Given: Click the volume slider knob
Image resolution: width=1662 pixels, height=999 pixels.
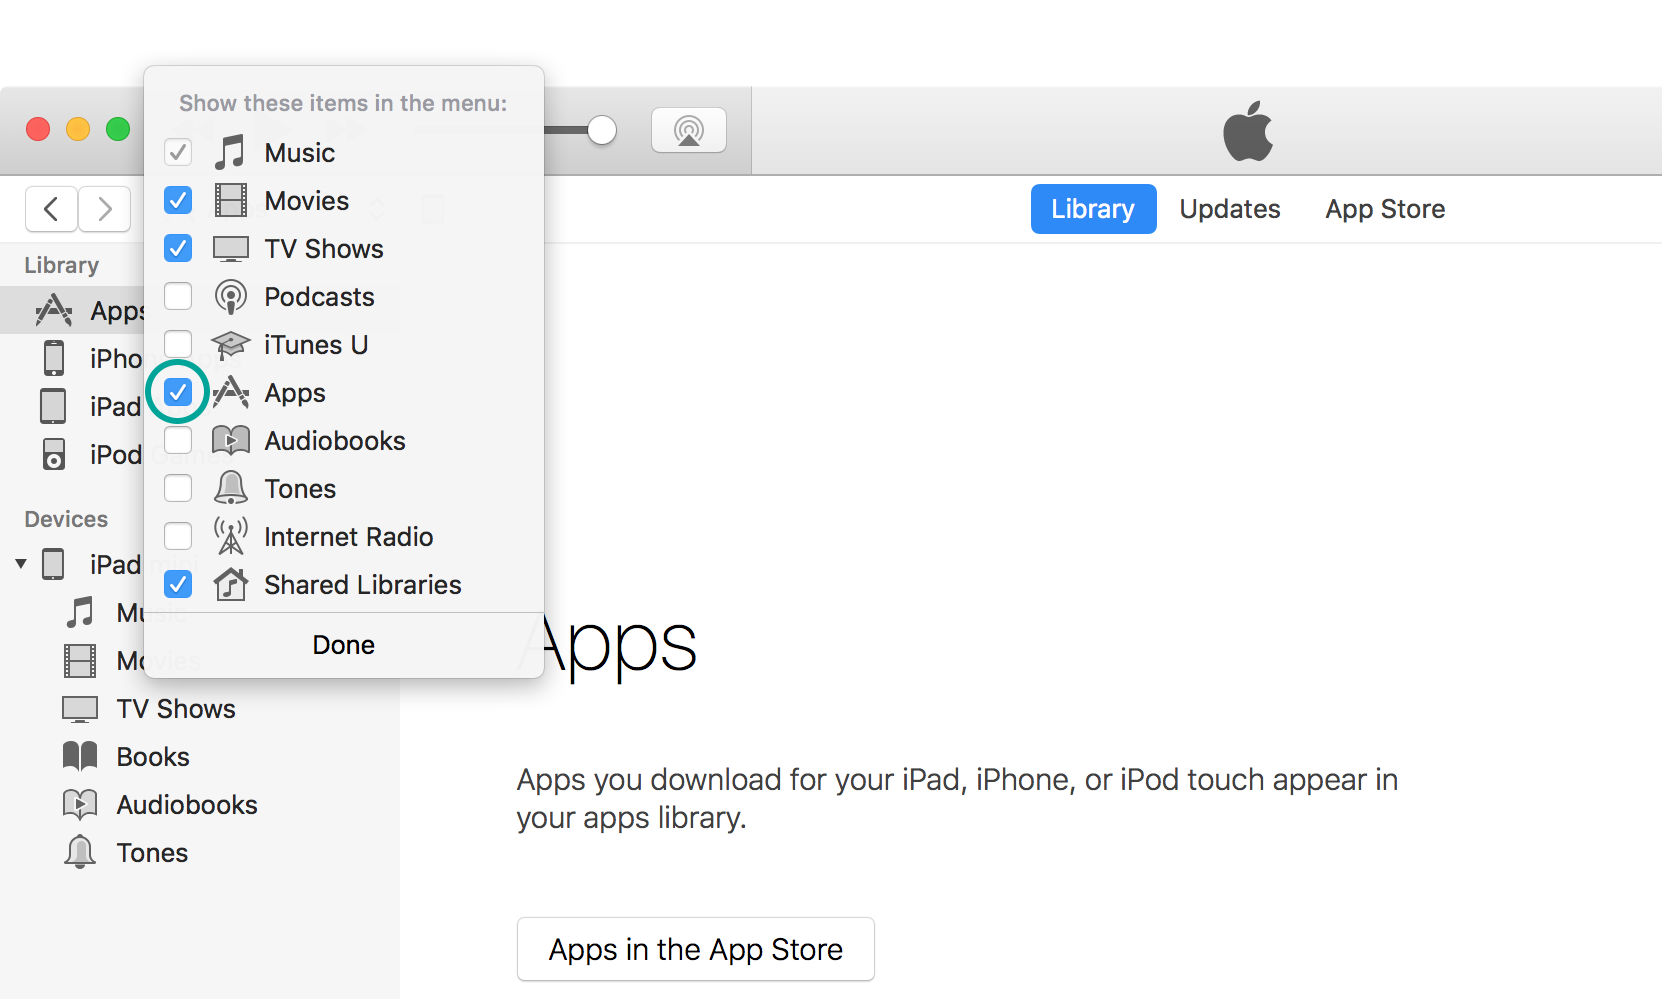Looking at the screenshot, I should [601, 130].
